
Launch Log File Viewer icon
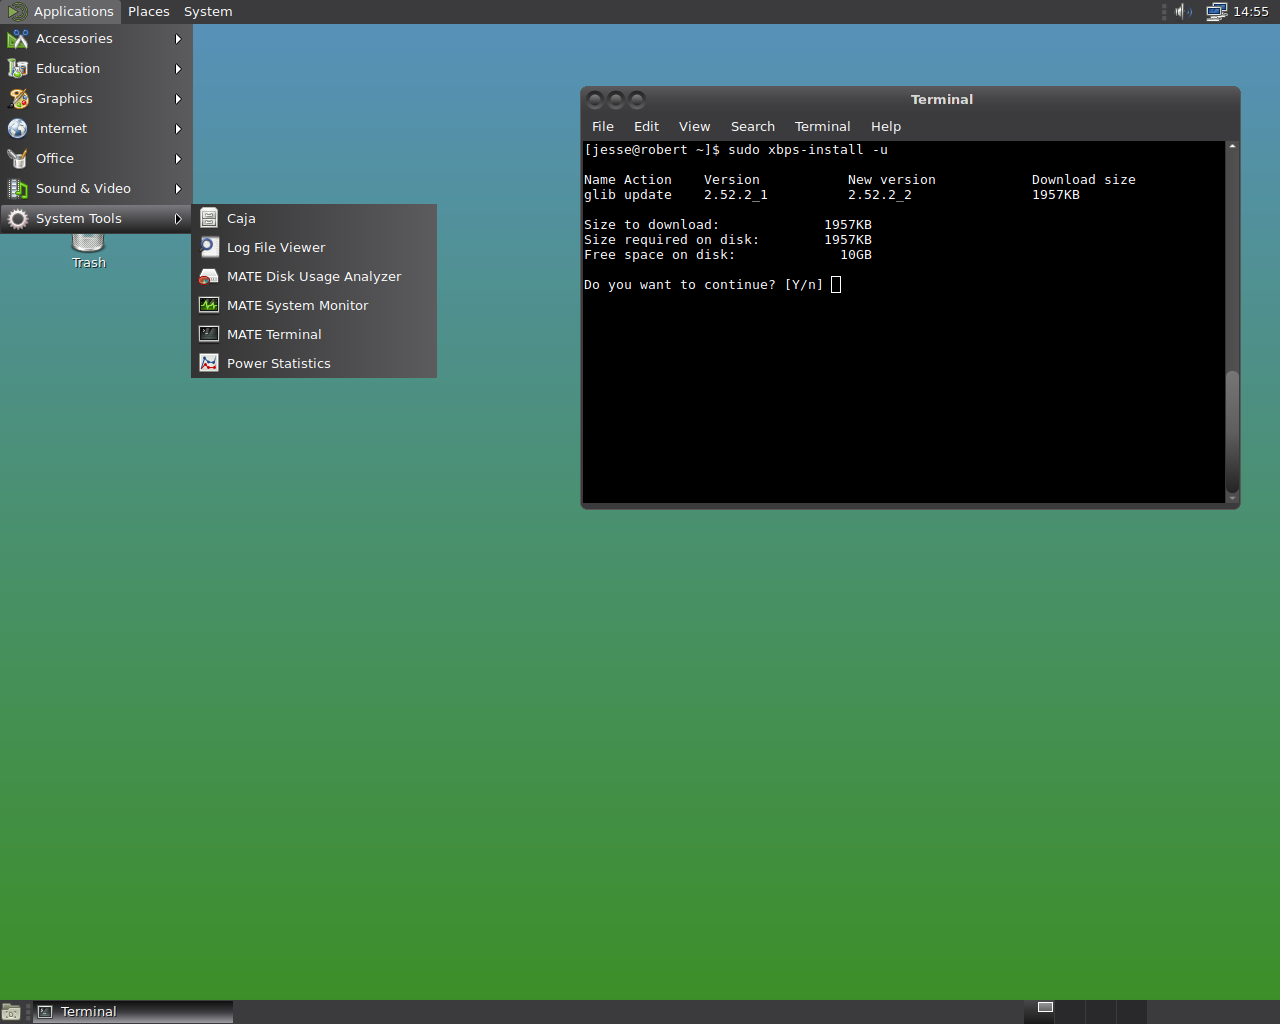[x=209, y=247]
